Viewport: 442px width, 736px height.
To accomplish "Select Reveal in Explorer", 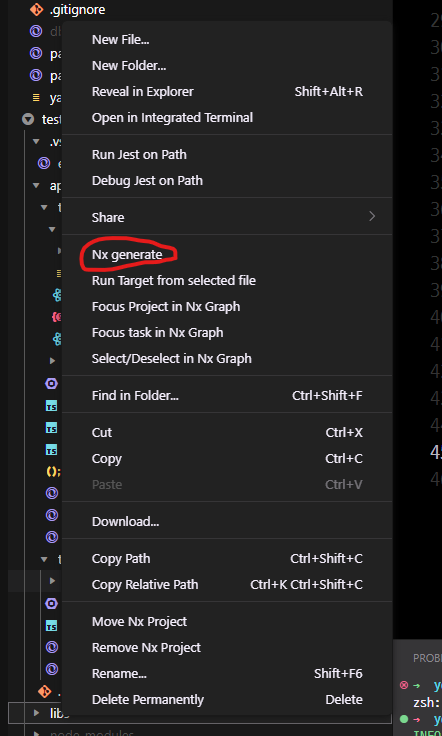I will [143, 92].
